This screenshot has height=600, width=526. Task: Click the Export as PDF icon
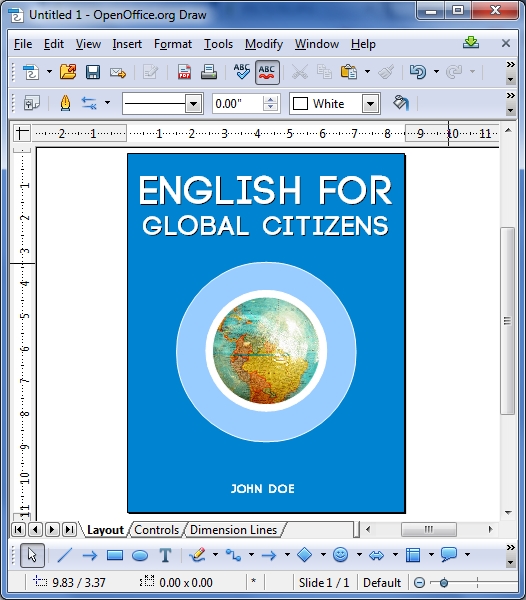click(x=184, y=72)
